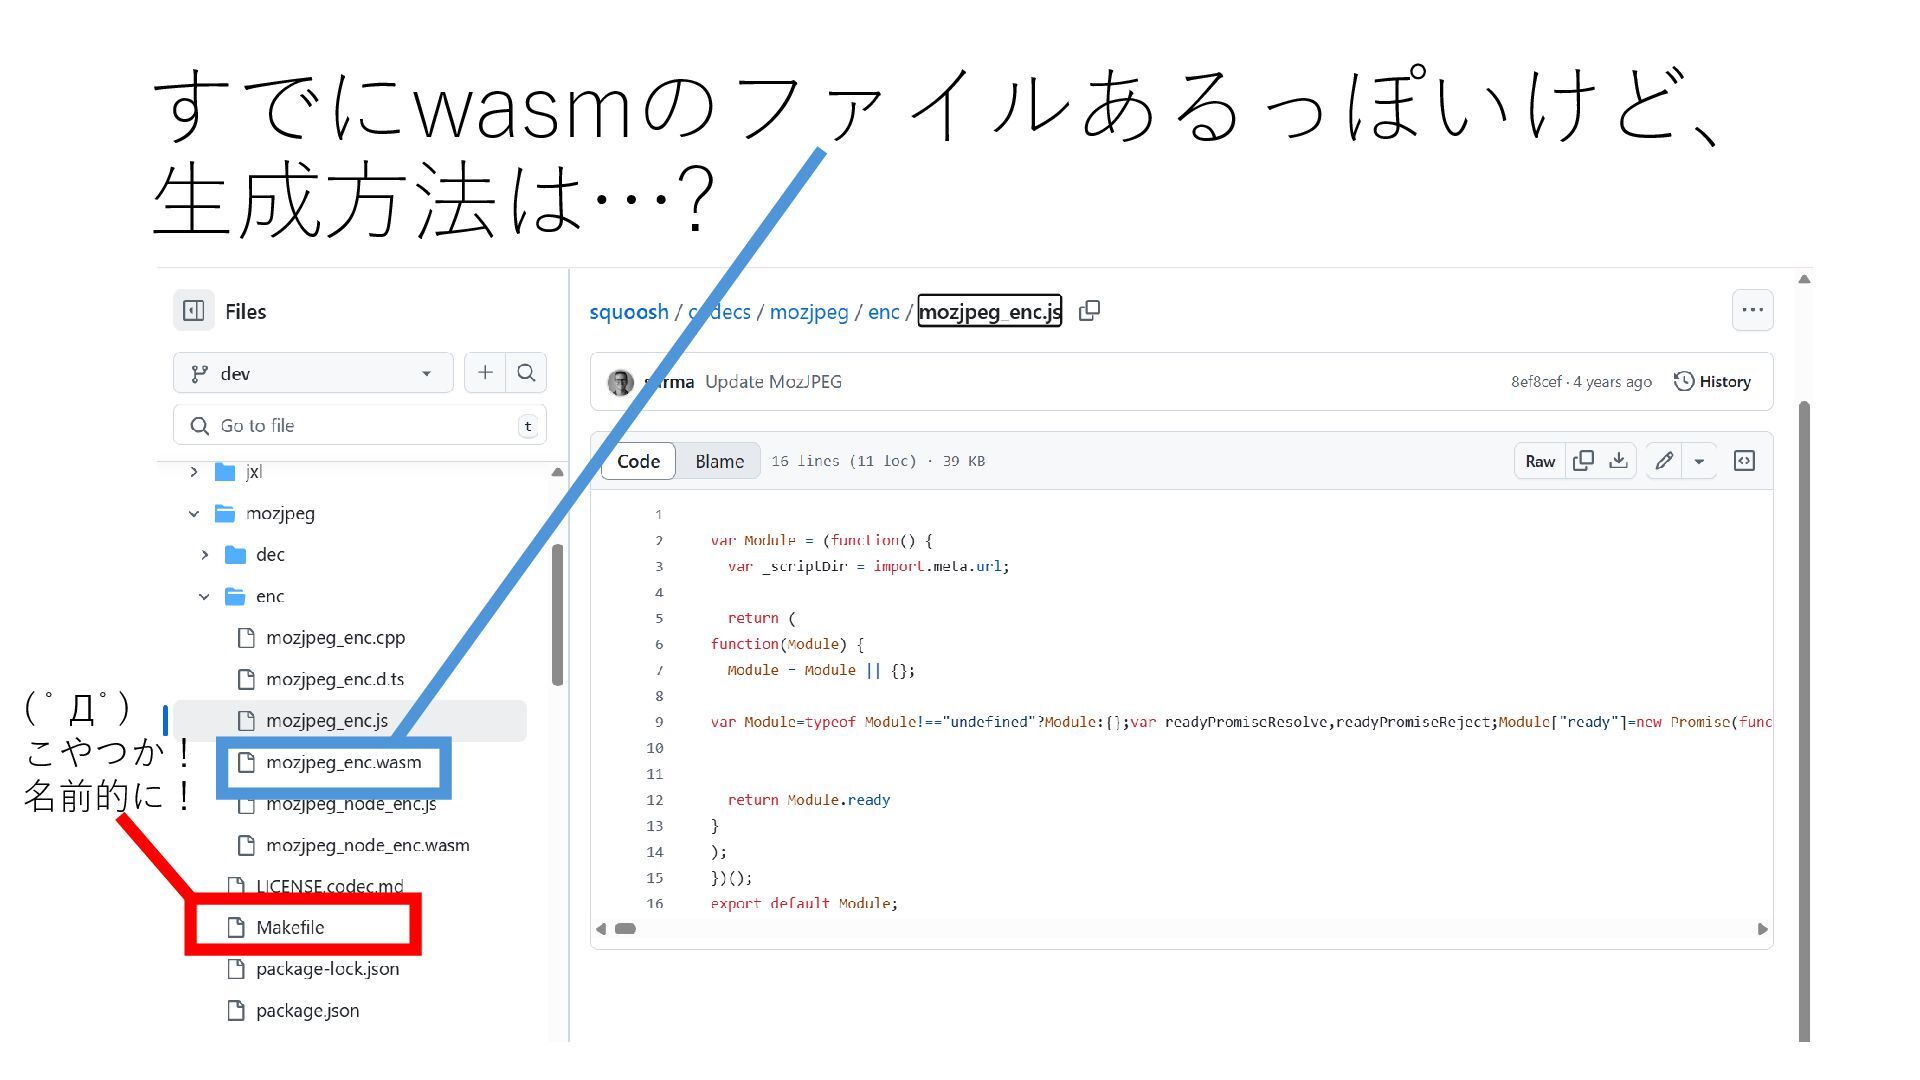1920x1080 pixels.
Task: Expand the jxl folder chevron
Action: (x=194, y=471)
